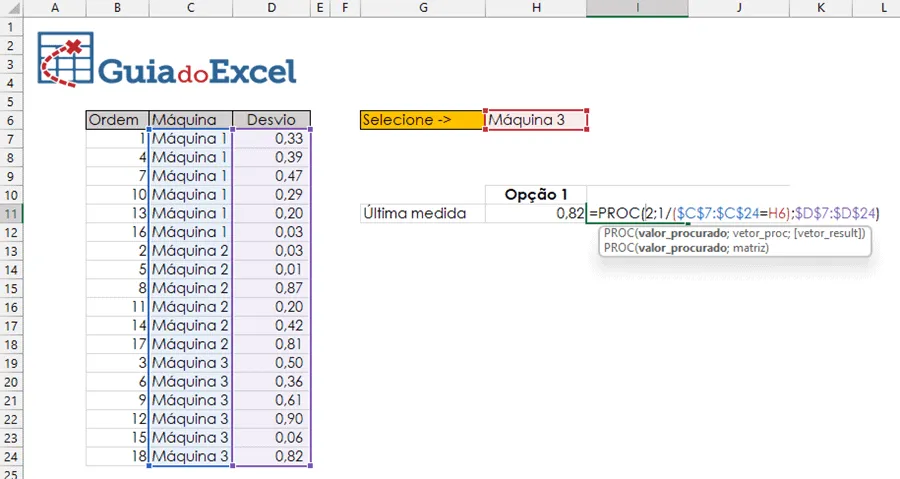The image size is (900, 479).
Task: Click the Máquina table header cell
Action: click(191, 120)
